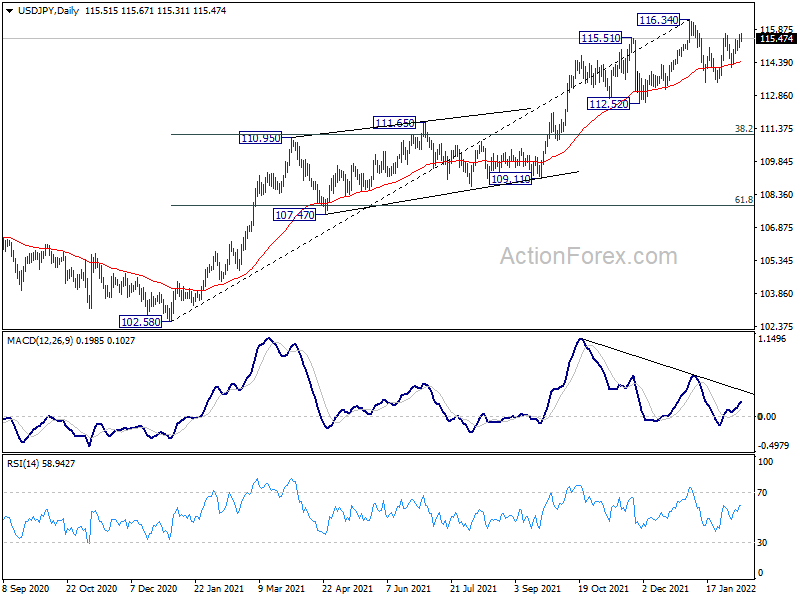Select the 110.950 price label
The height and width of the screenshot is (600, 800).
coord(260,138)
